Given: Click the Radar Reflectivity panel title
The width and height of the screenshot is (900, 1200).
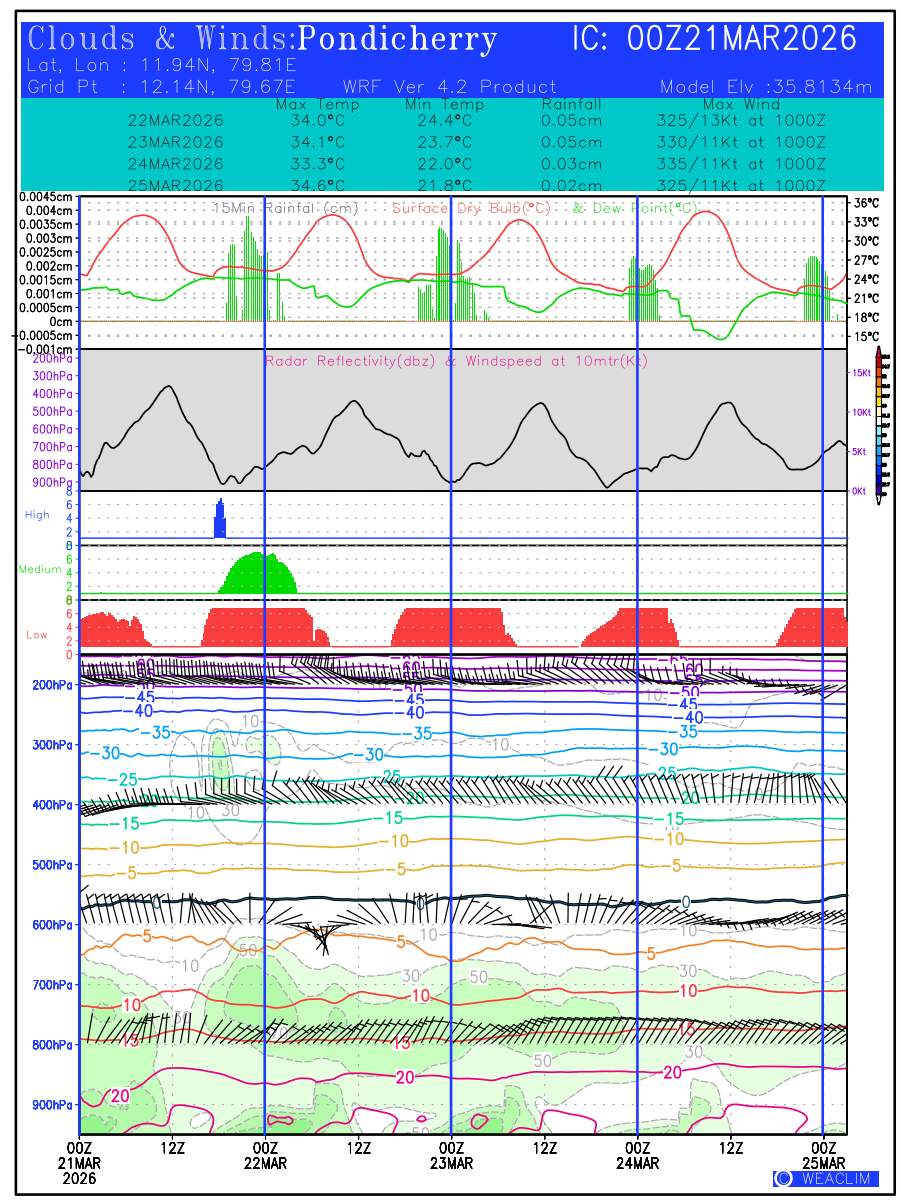Looking at the screenshot, I should pyautogui.click(x=456, y=360).
